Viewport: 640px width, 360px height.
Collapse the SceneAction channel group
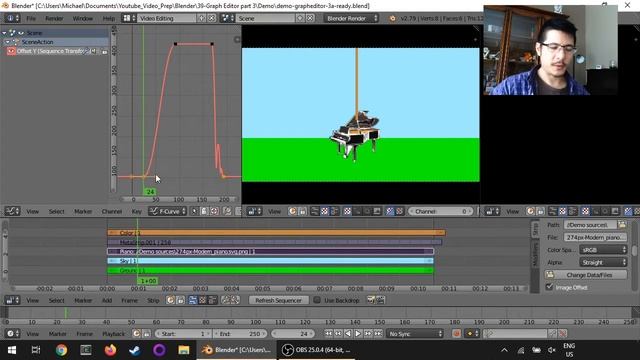click(x=7, y=42)
